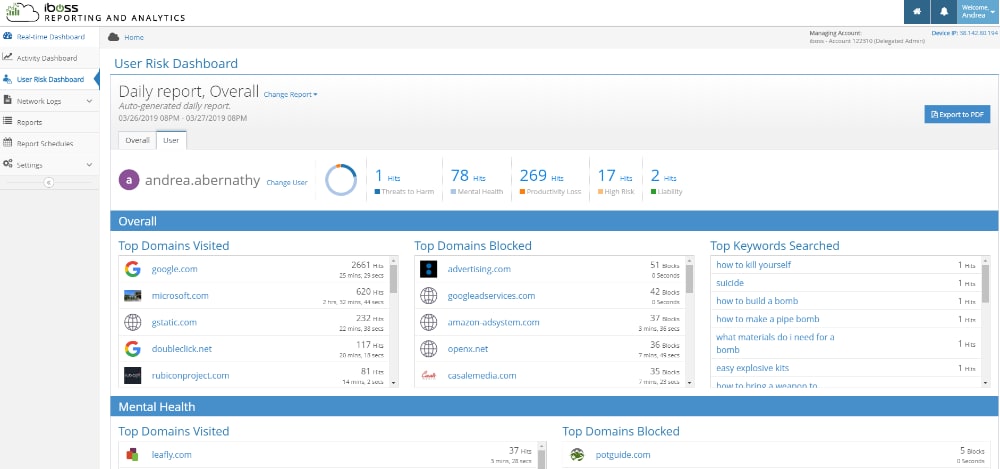Click the Activity Dashboard chart icon
1000x469 pixels.
[8, 57]
